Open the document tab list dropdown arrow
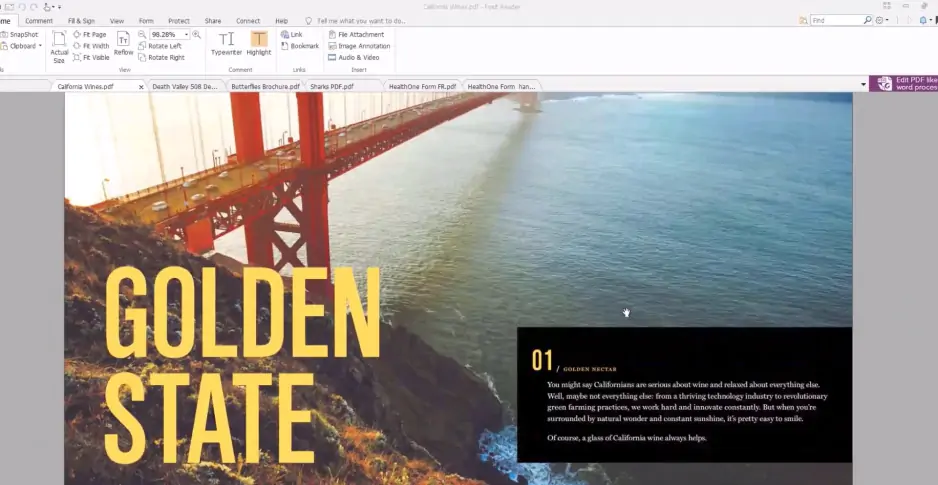This screenshot has width=938, height=485. pos(863,85)
